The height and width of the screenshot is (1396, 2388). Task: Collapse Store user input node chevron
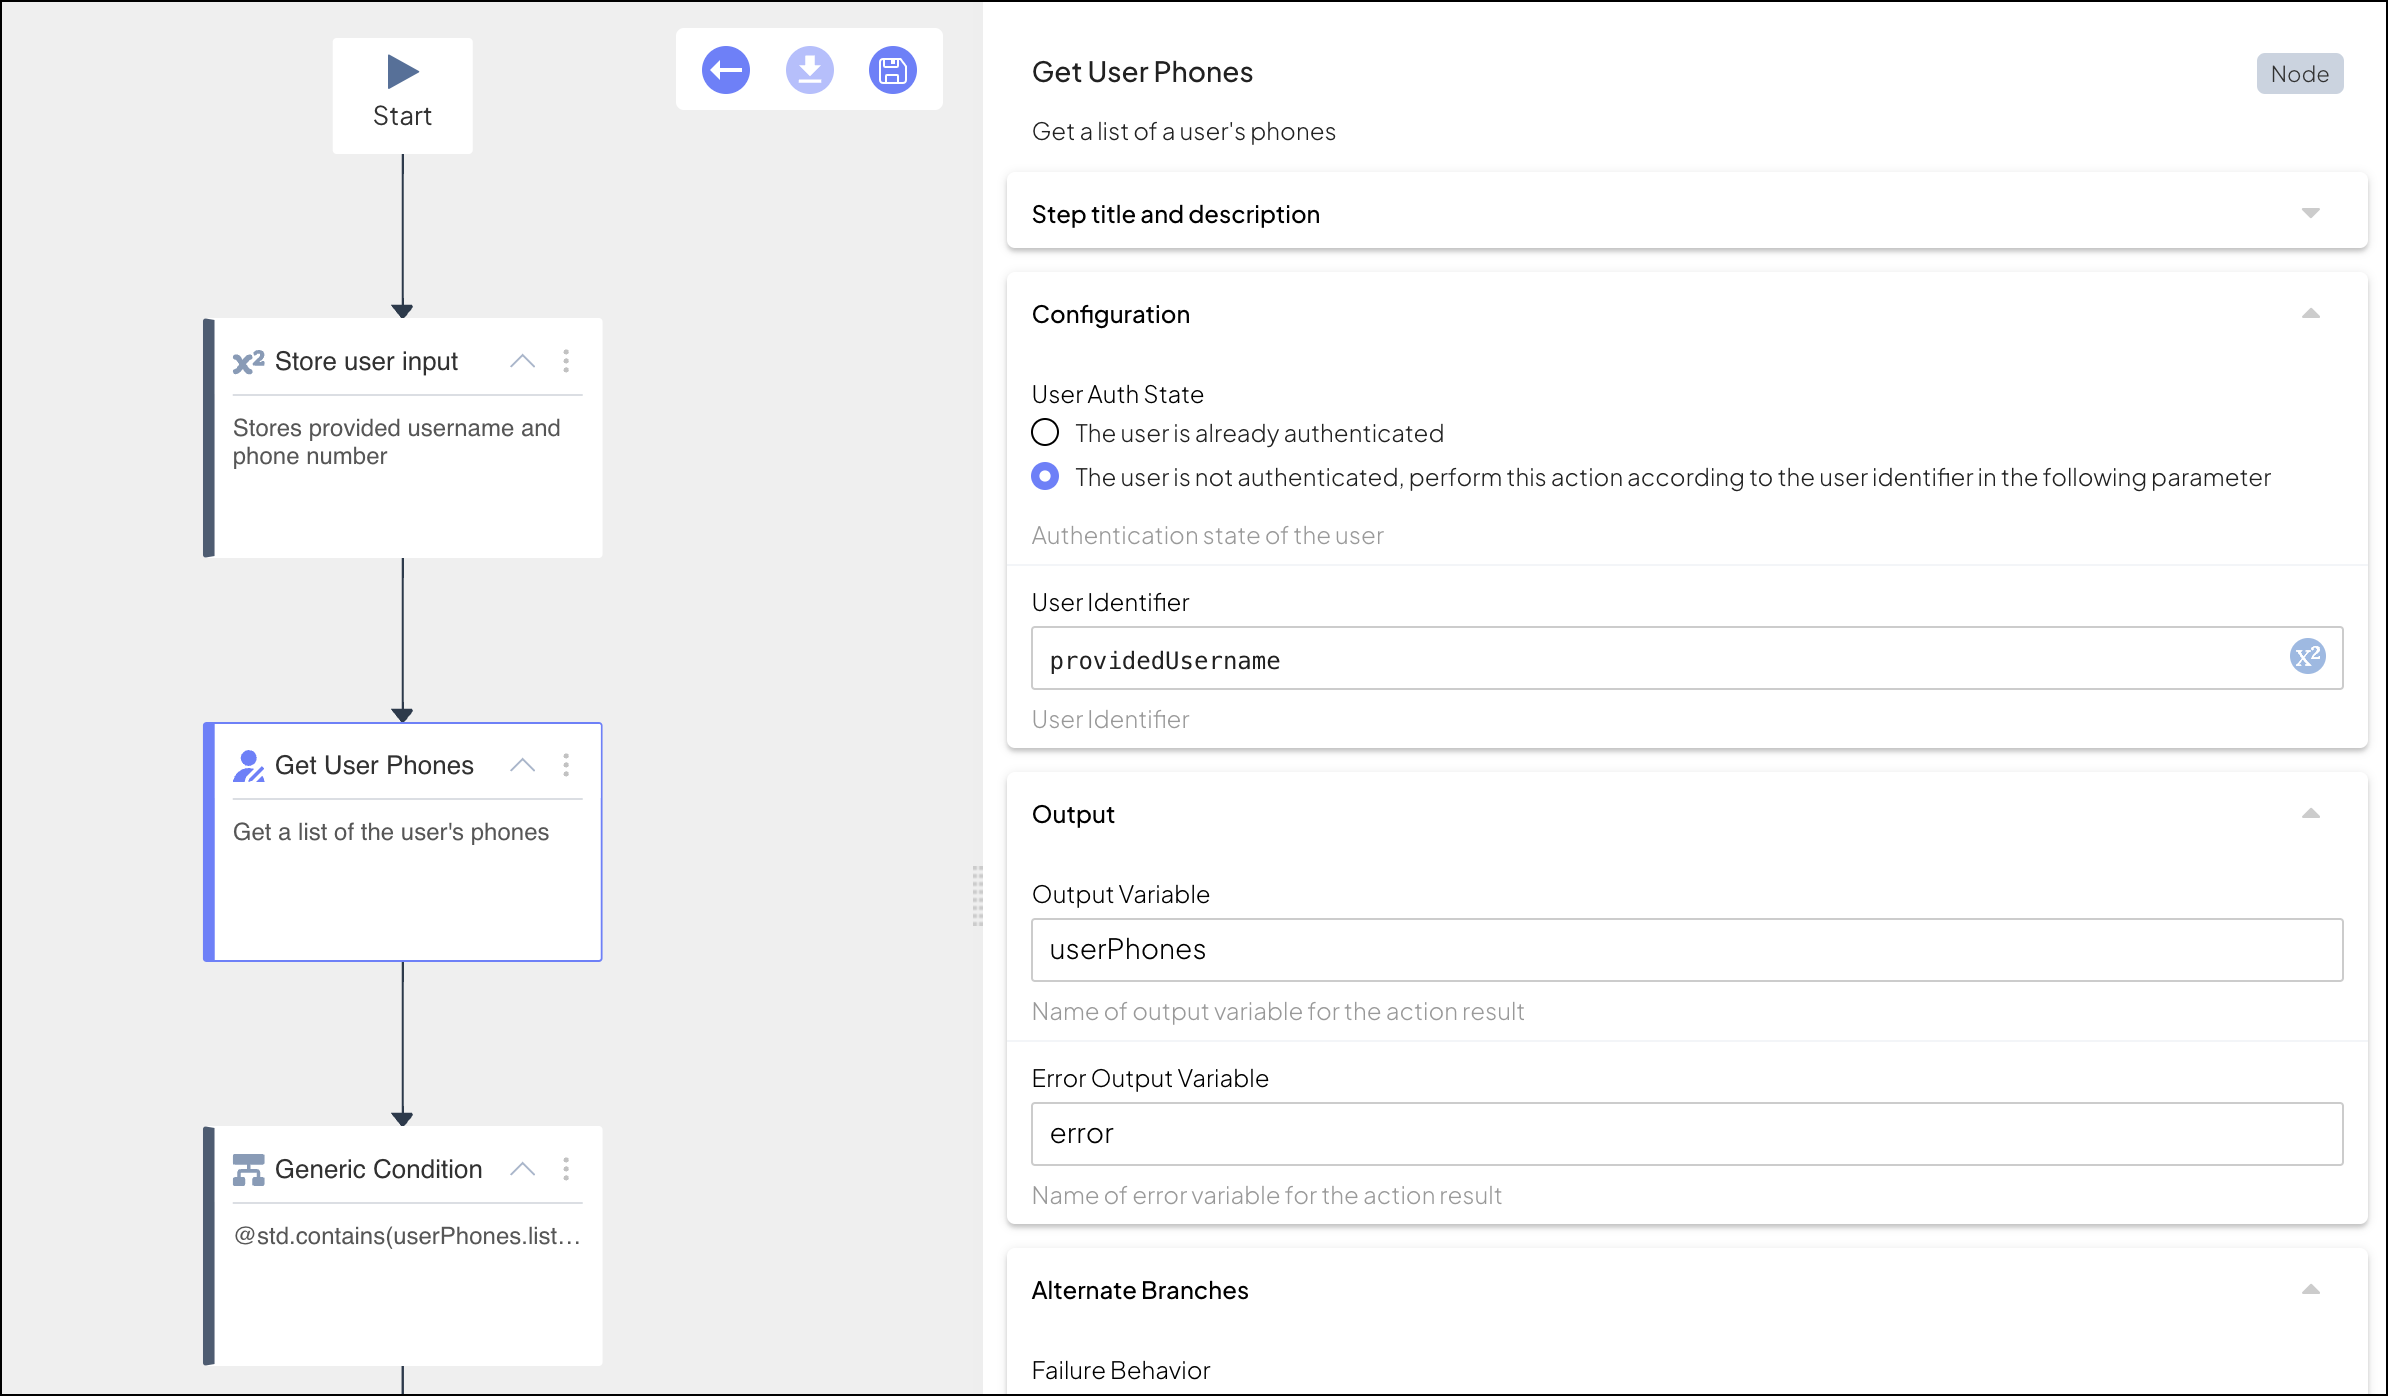522,361
